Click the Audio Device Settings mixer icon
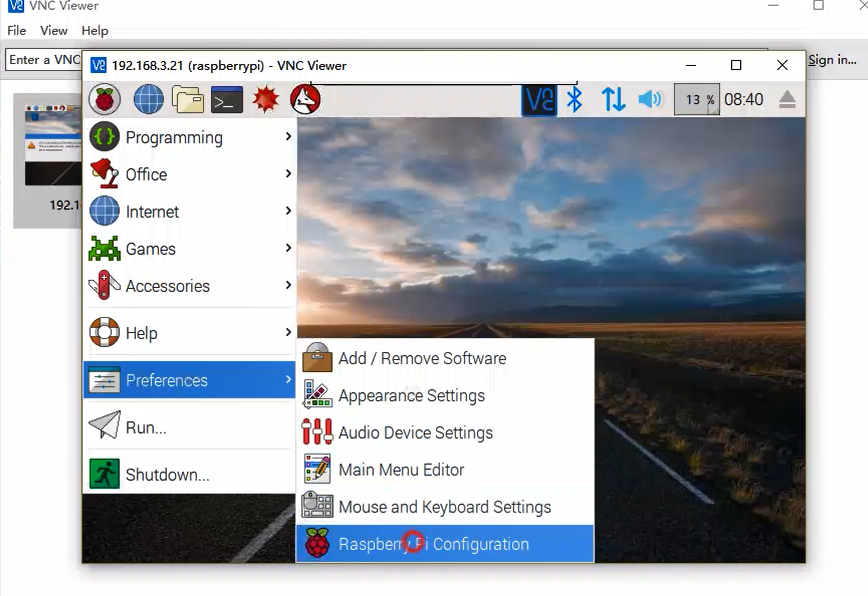The image size is (868, 596). [x=317, y=432]
